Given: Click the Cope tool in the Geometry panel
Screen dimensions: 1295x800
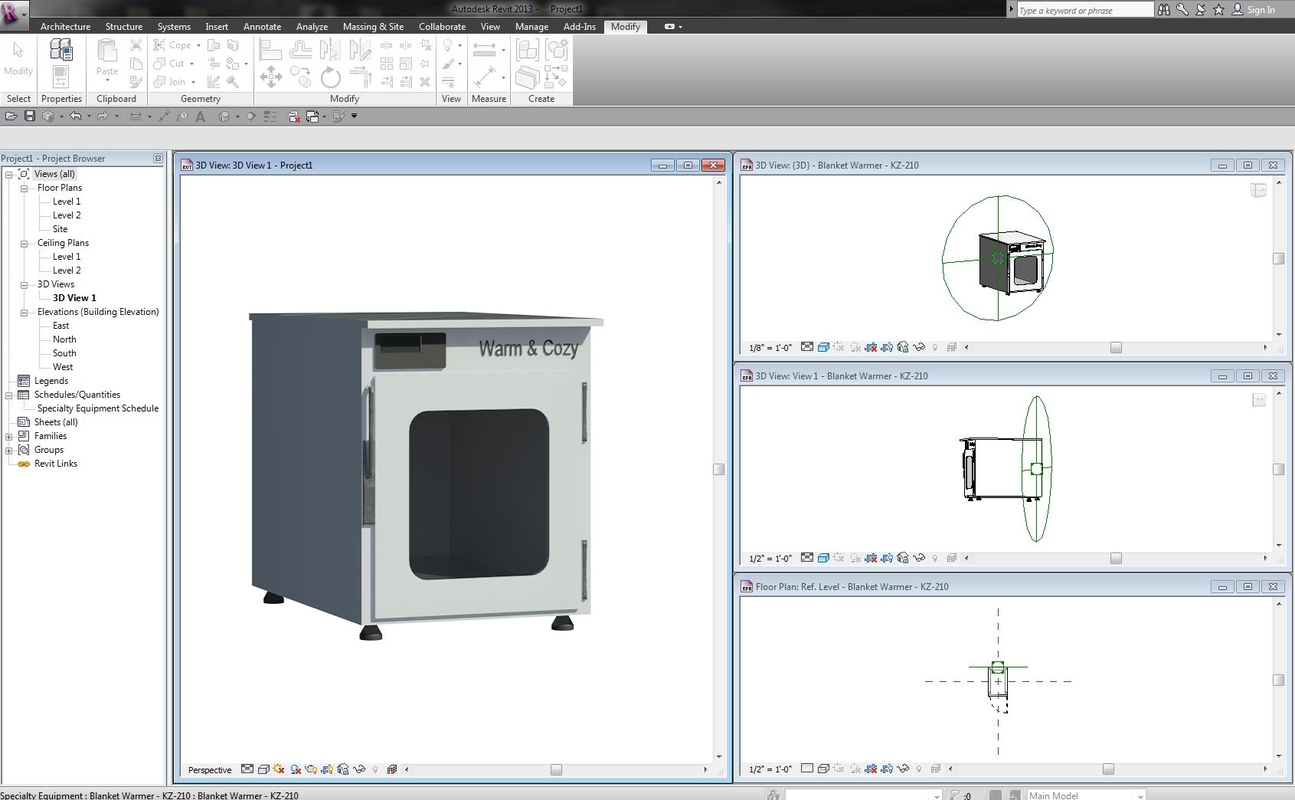Looking at the screenshot, I should pyautogui.click(x=172, y=45).
